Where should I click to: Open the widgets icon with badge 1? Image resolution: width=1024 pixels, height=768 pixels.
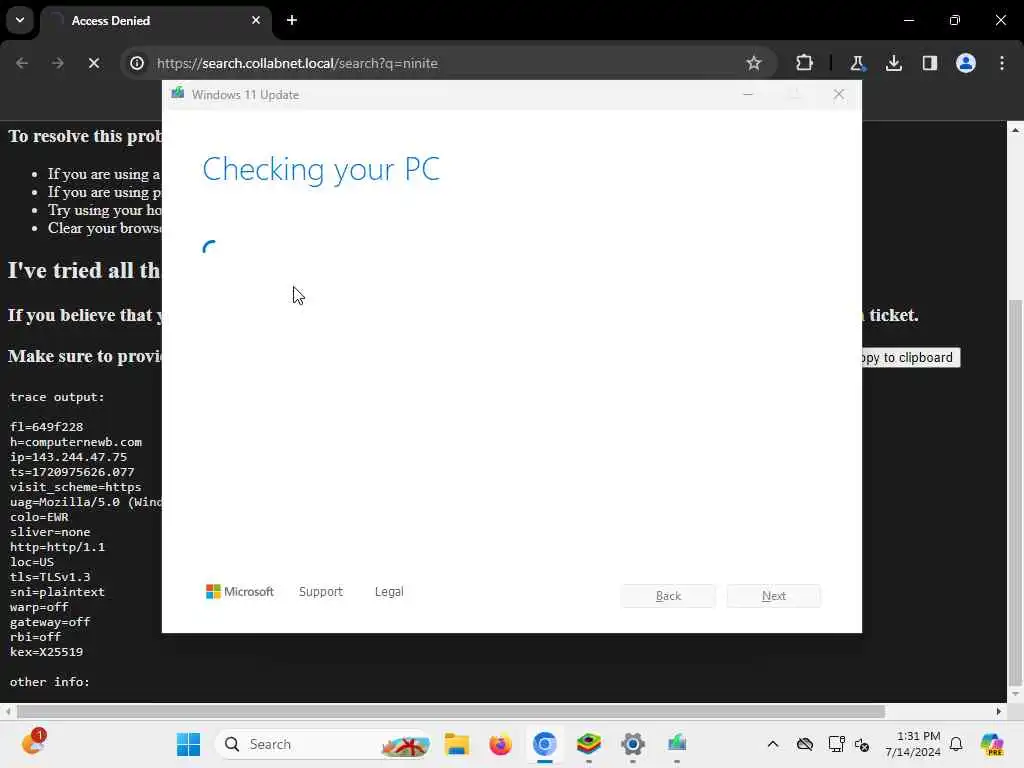(x=33, y=743)
